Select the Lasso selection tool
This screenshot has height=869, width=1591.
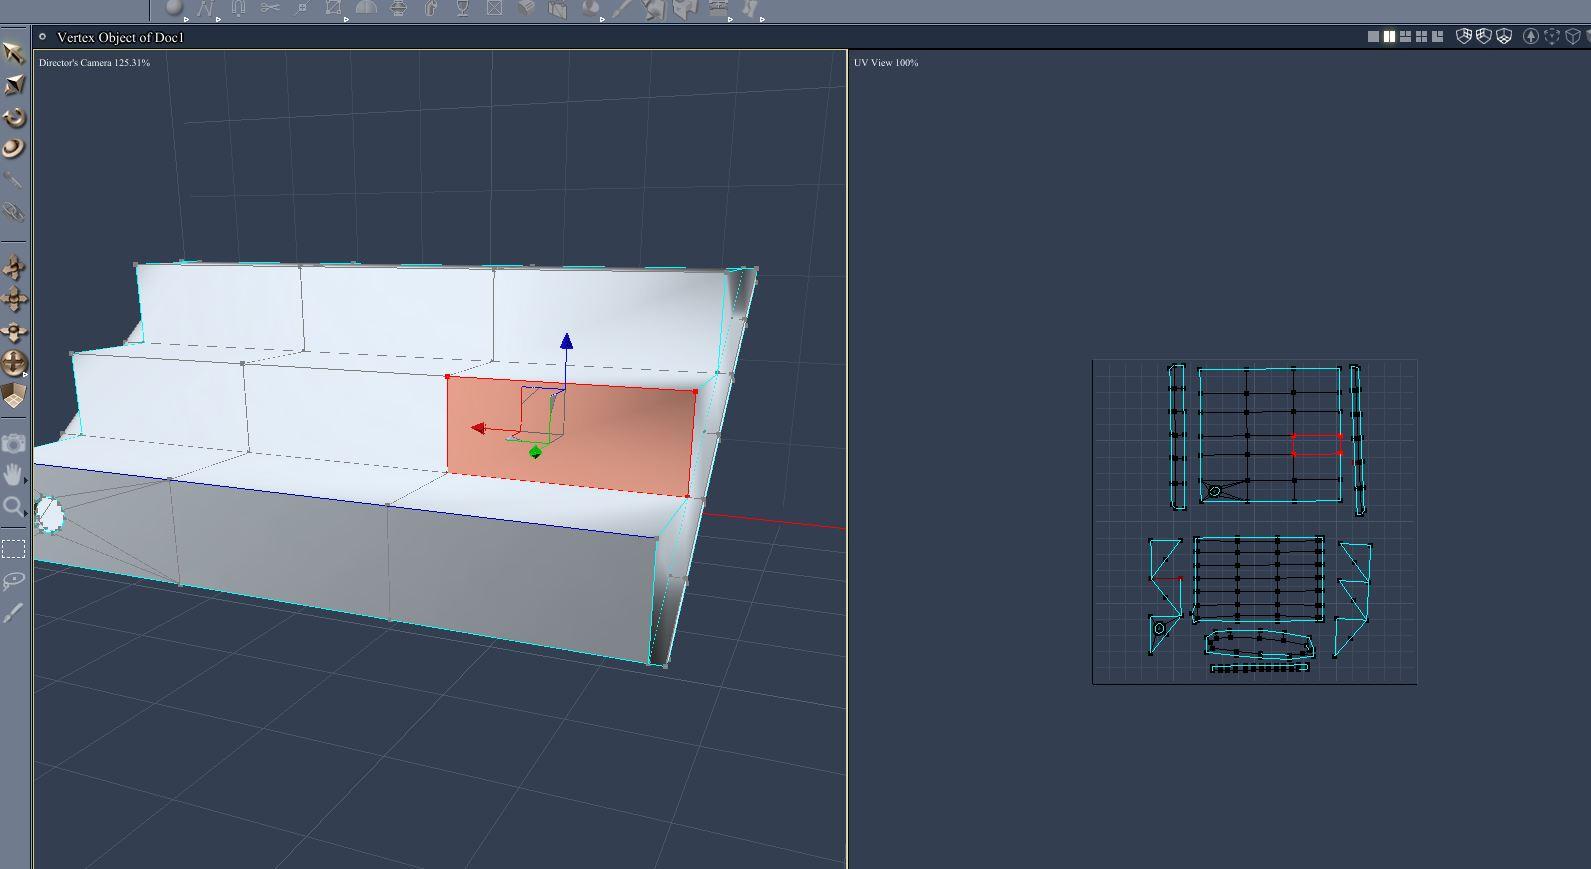tap(14, 581)
